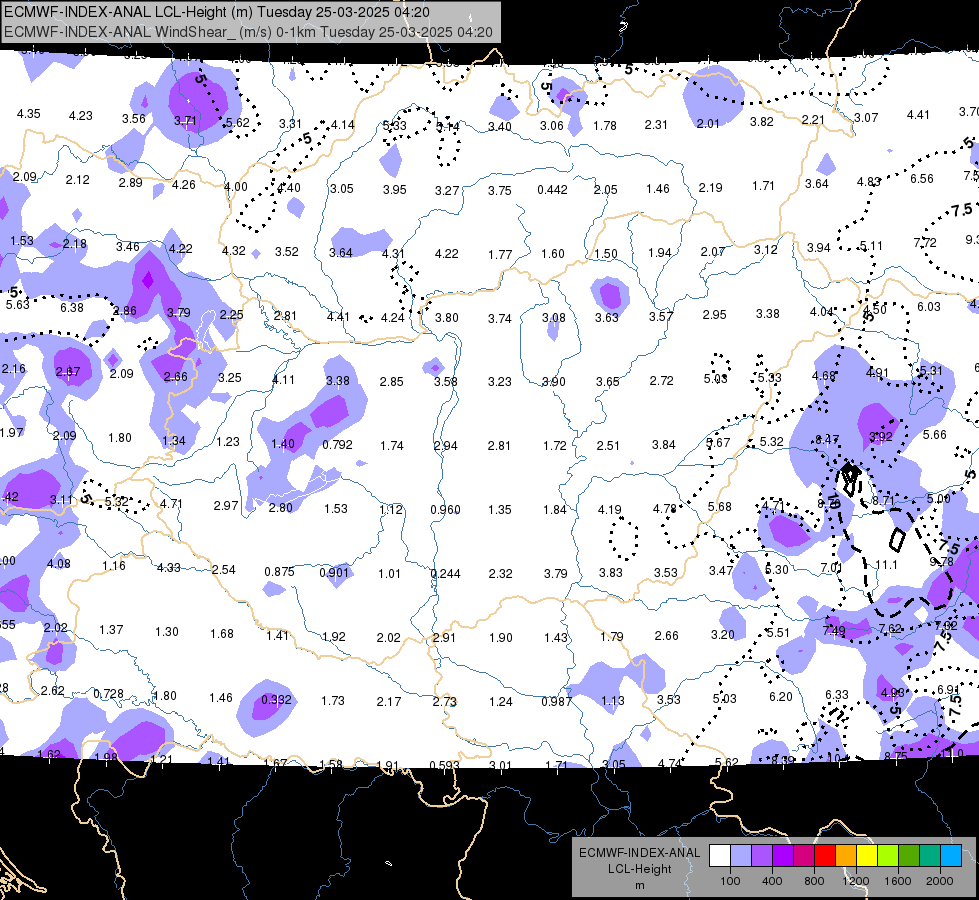Viewport: 979px width, 900px height.
Task: Select value 0.332 inside the purple blob
Action: tap(276, 700)
